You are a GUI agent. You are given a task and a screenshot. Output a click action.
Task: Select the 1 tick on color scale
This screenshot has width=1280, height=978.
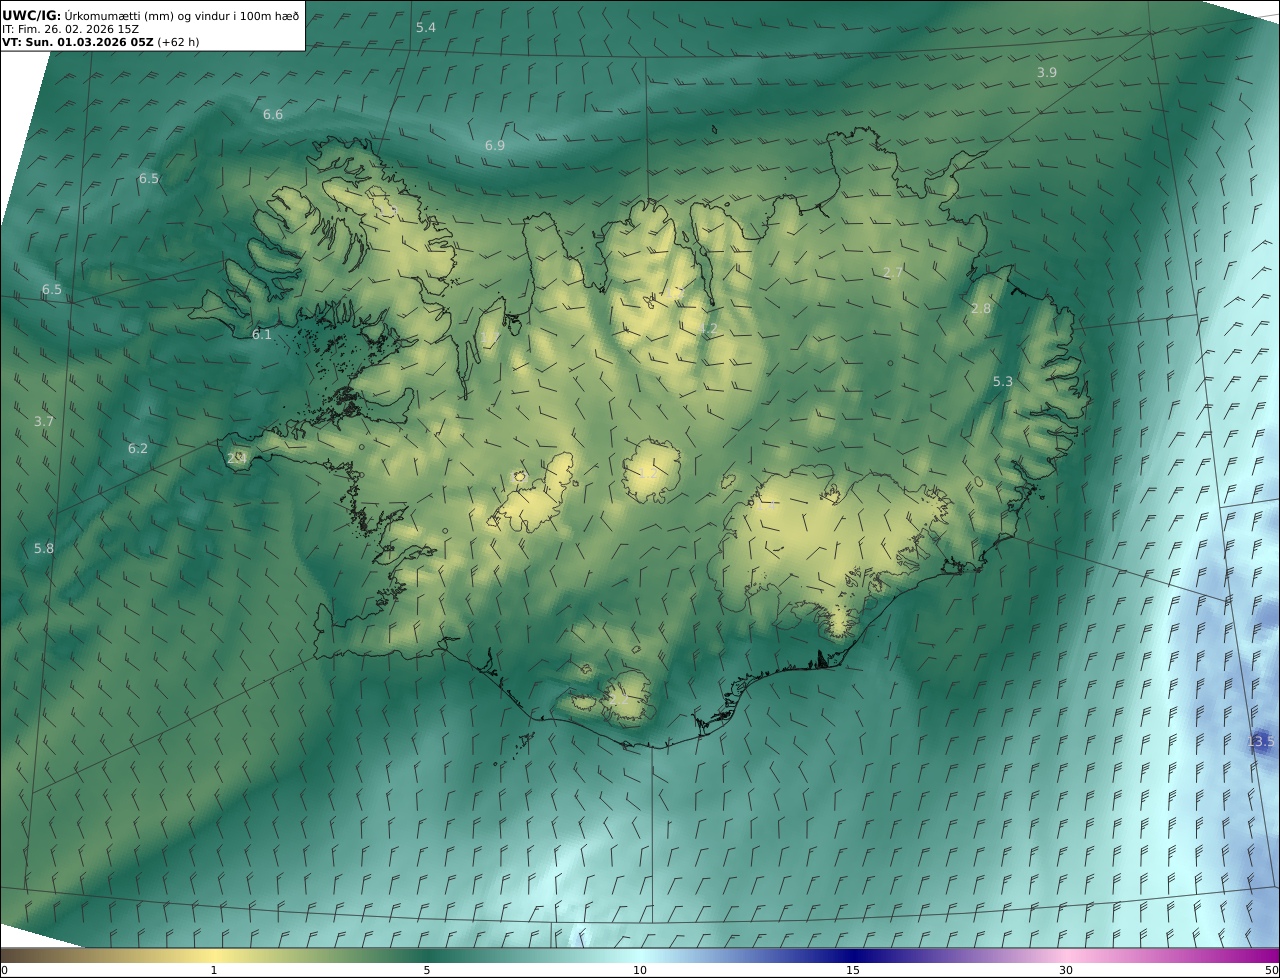coord(214,970)
